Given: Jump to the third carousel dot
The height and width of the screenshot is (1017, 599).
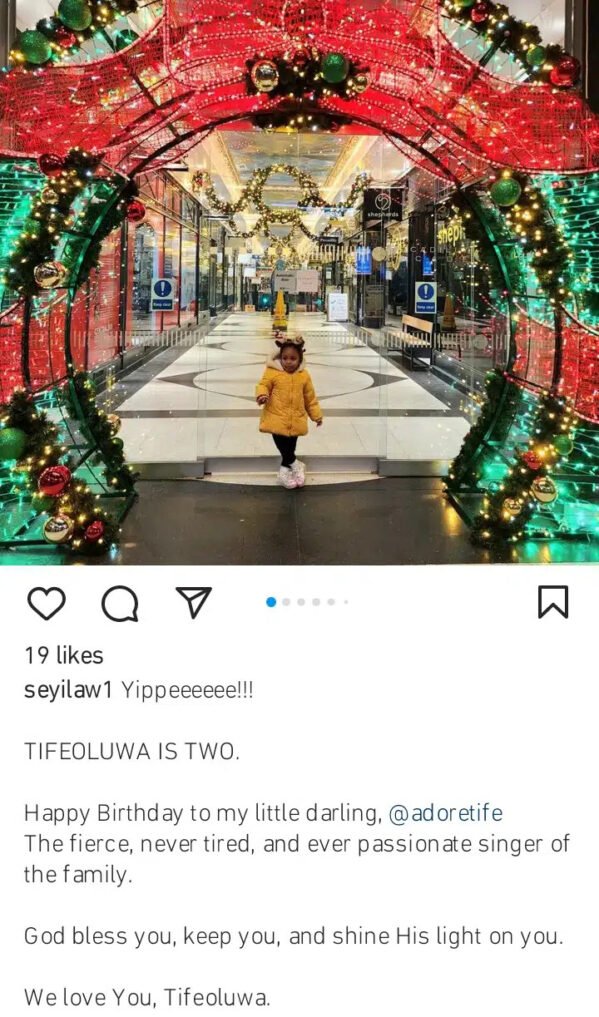Looking at the screenshot, I should 301,602.
